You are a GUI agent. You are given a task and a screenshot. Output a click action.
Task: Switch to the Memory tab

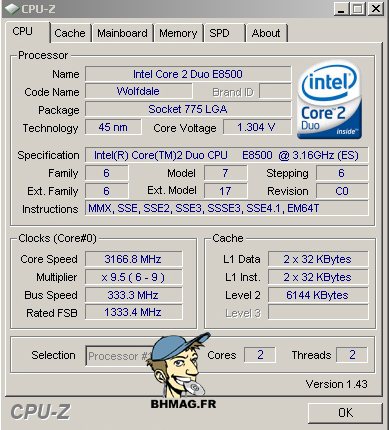[x=178, y=33]
